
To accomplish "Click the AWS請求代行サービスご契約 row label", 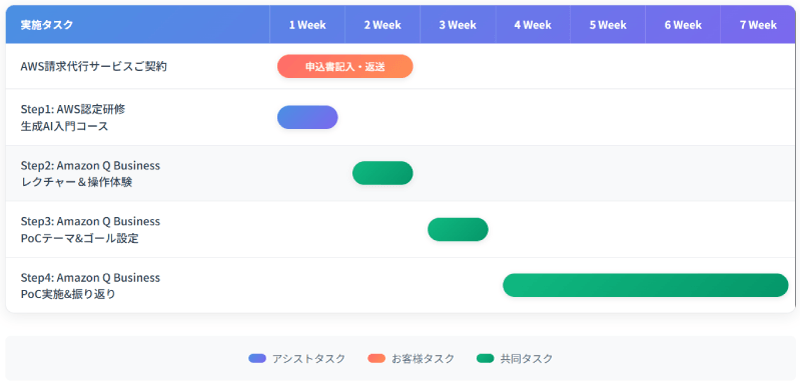I will tap(94, 67).
